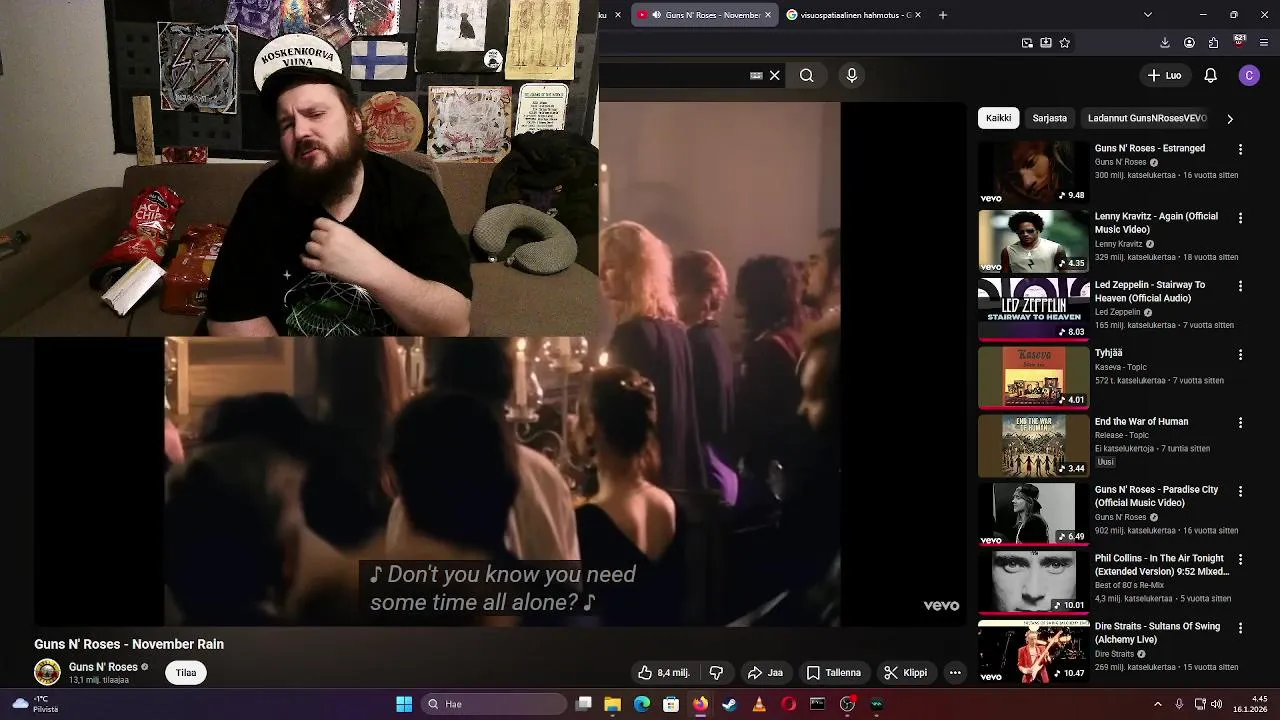
Task: Open the Guns N' Roses channel name link
Action: point(103,667)
